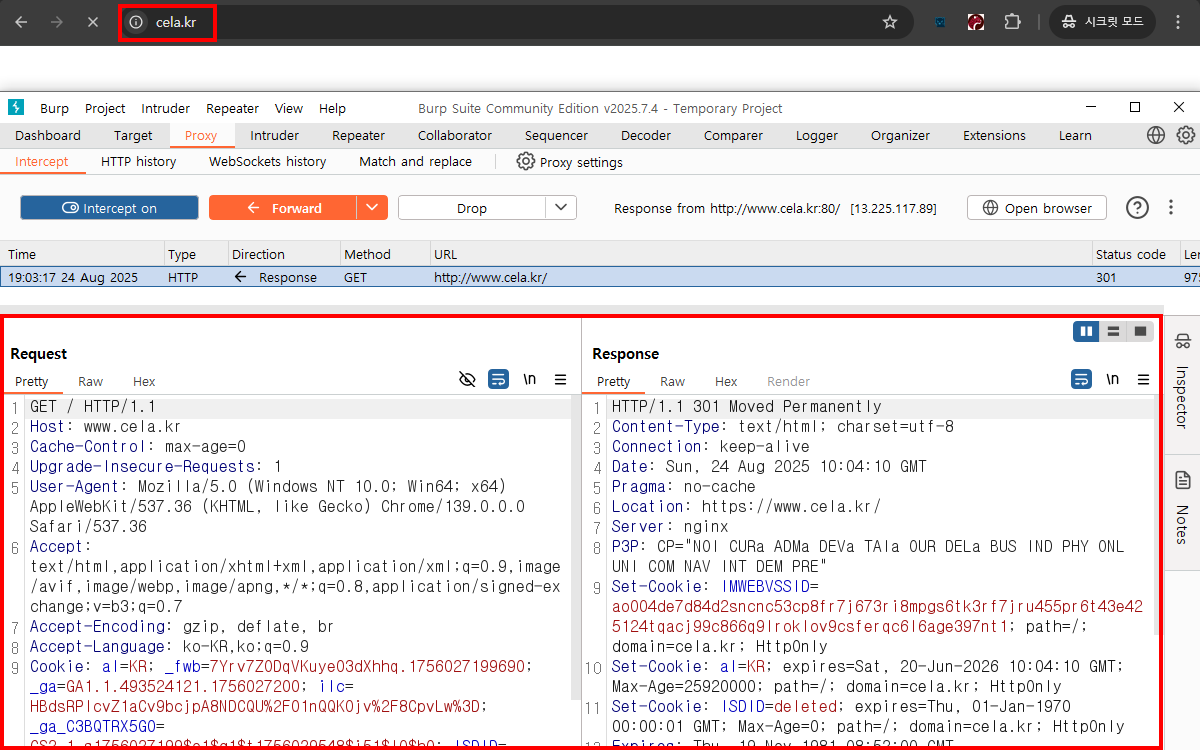This screenshot has width=1200, height=750.
Task: Toggle hidden items eye in Request
Action: 466,380
